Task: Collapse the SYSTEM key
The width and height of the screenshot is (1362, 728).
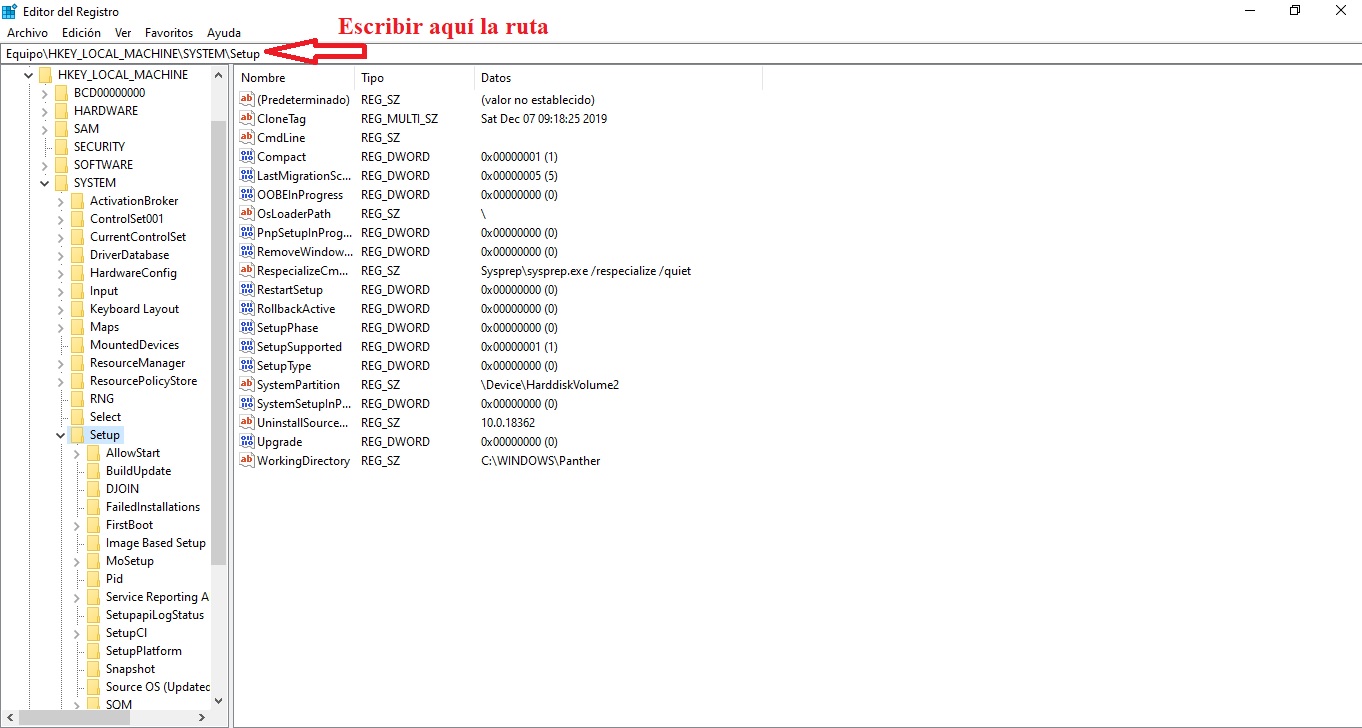Action: click(45, 183)
